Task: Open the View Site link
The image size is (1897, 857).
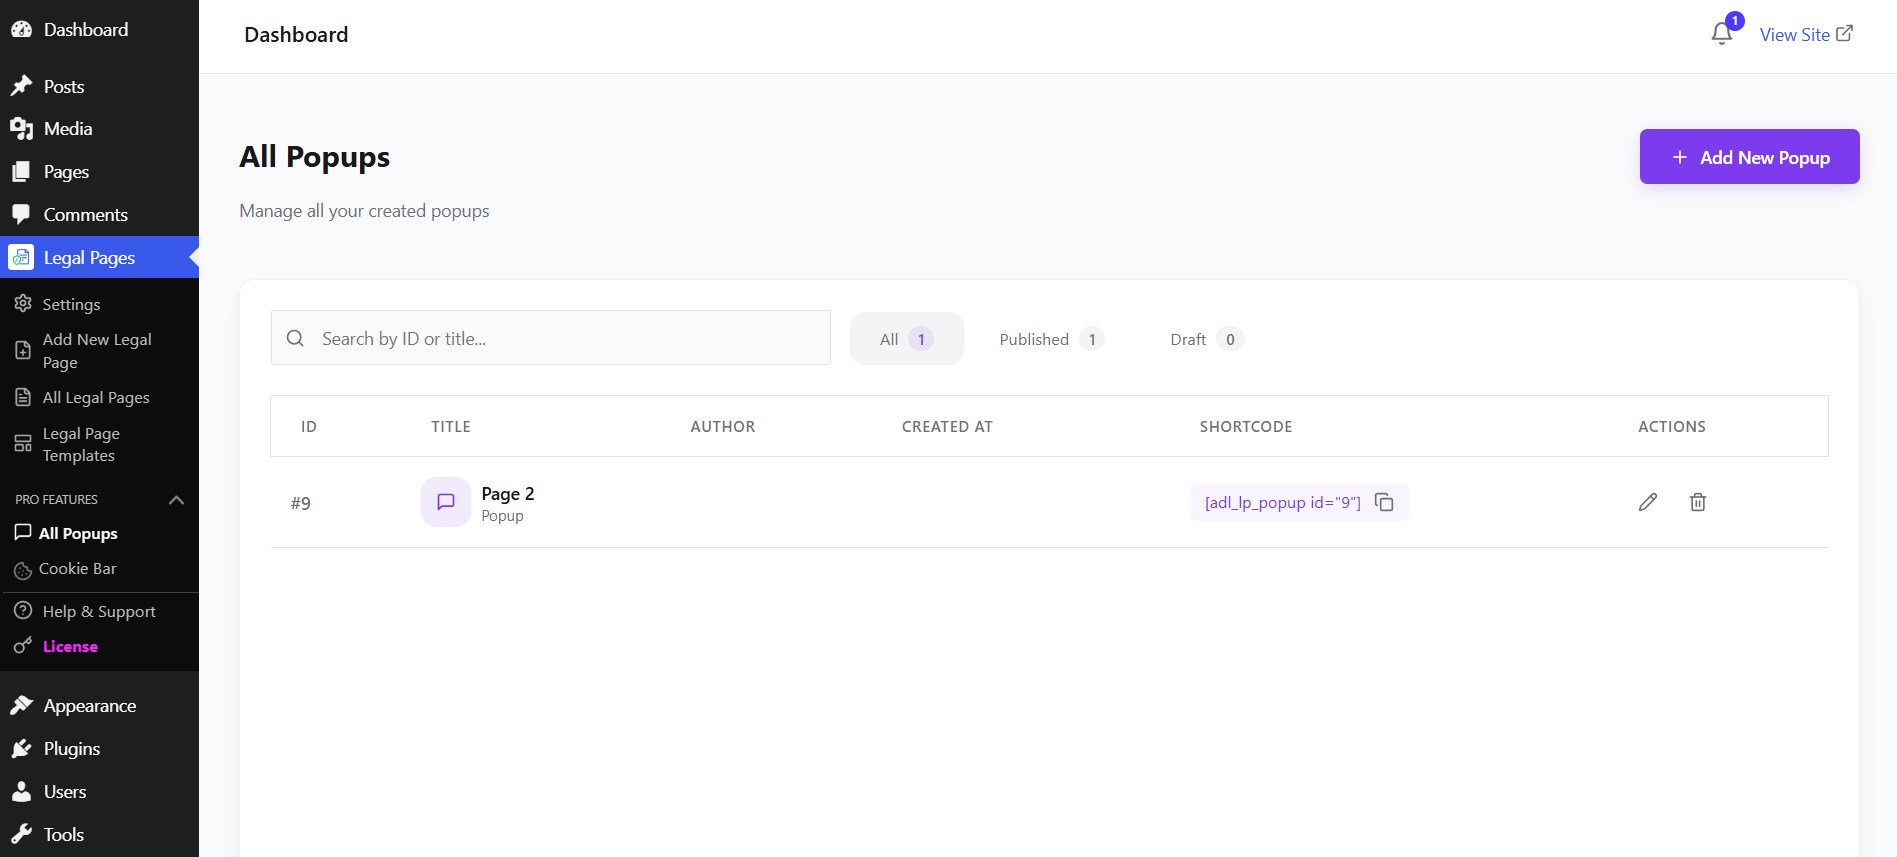Action: pos(1806,34)
